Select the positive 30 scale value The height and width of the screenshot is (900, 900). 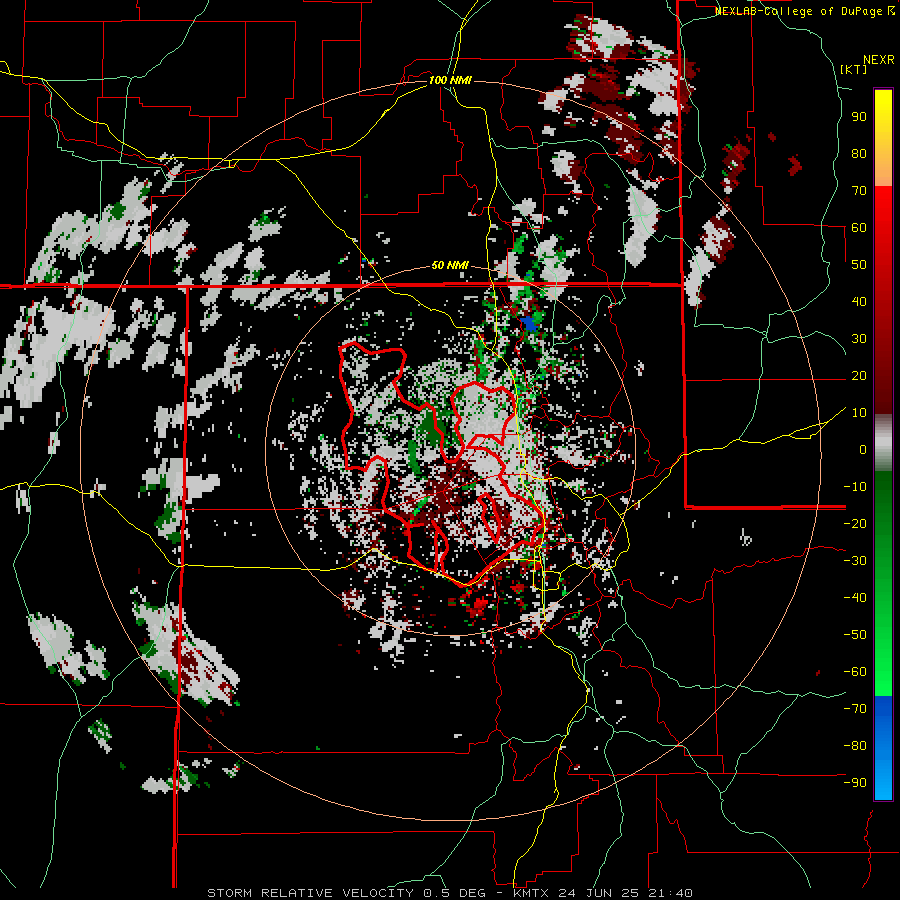(x=859, y=339)
